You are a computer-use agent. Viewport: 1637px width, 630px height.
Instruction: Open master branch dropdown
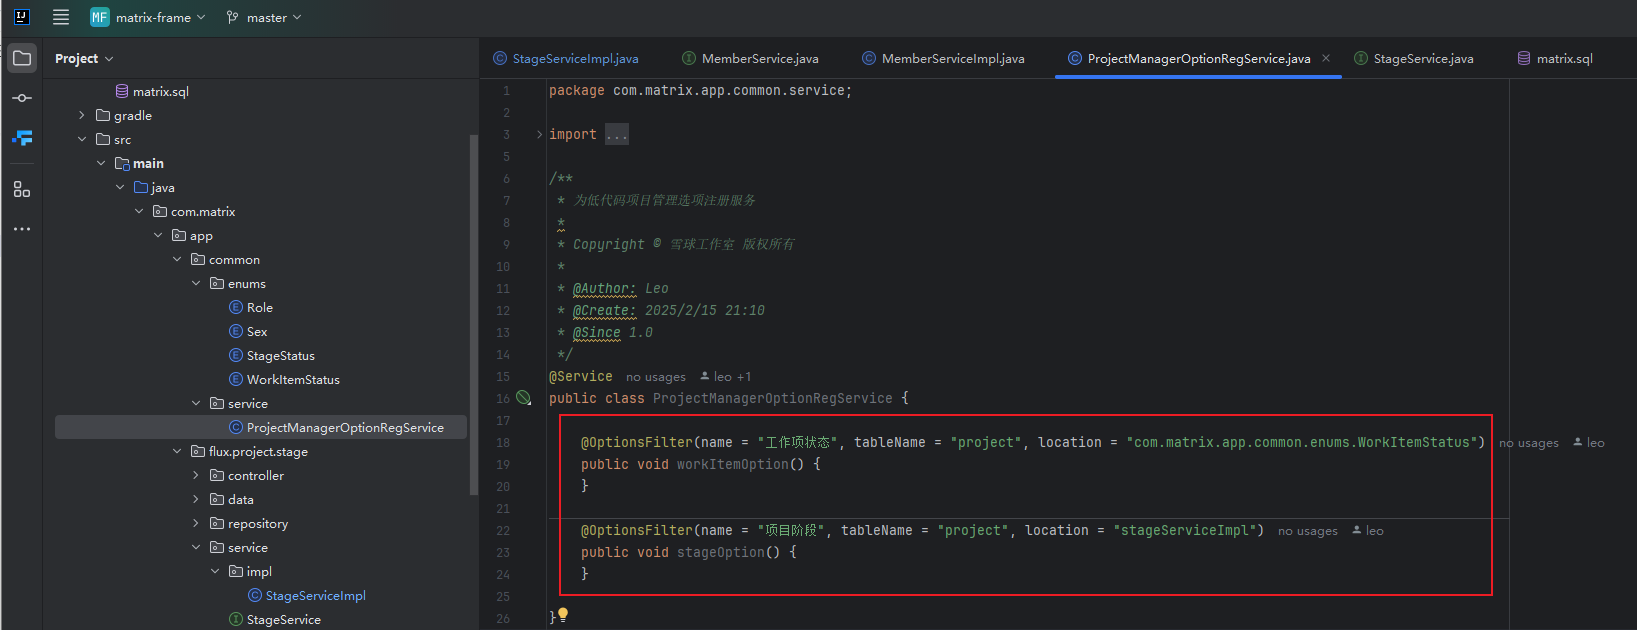(x=263, y=17)
